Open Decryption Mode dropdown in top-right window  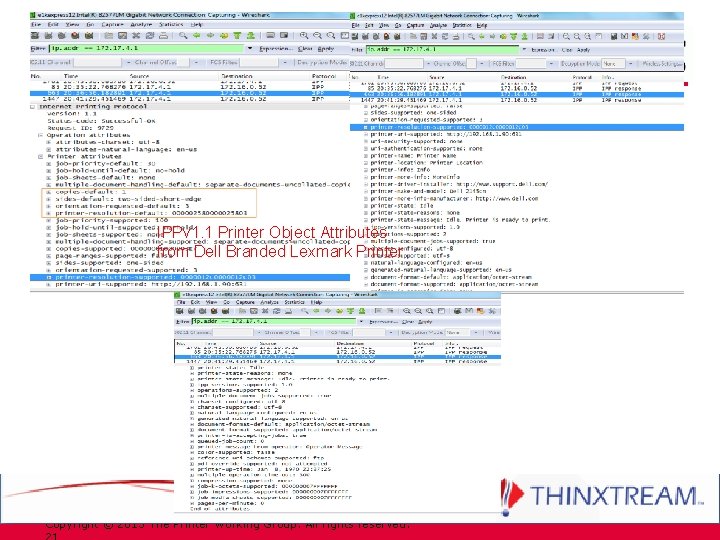[x=630, y=64]
